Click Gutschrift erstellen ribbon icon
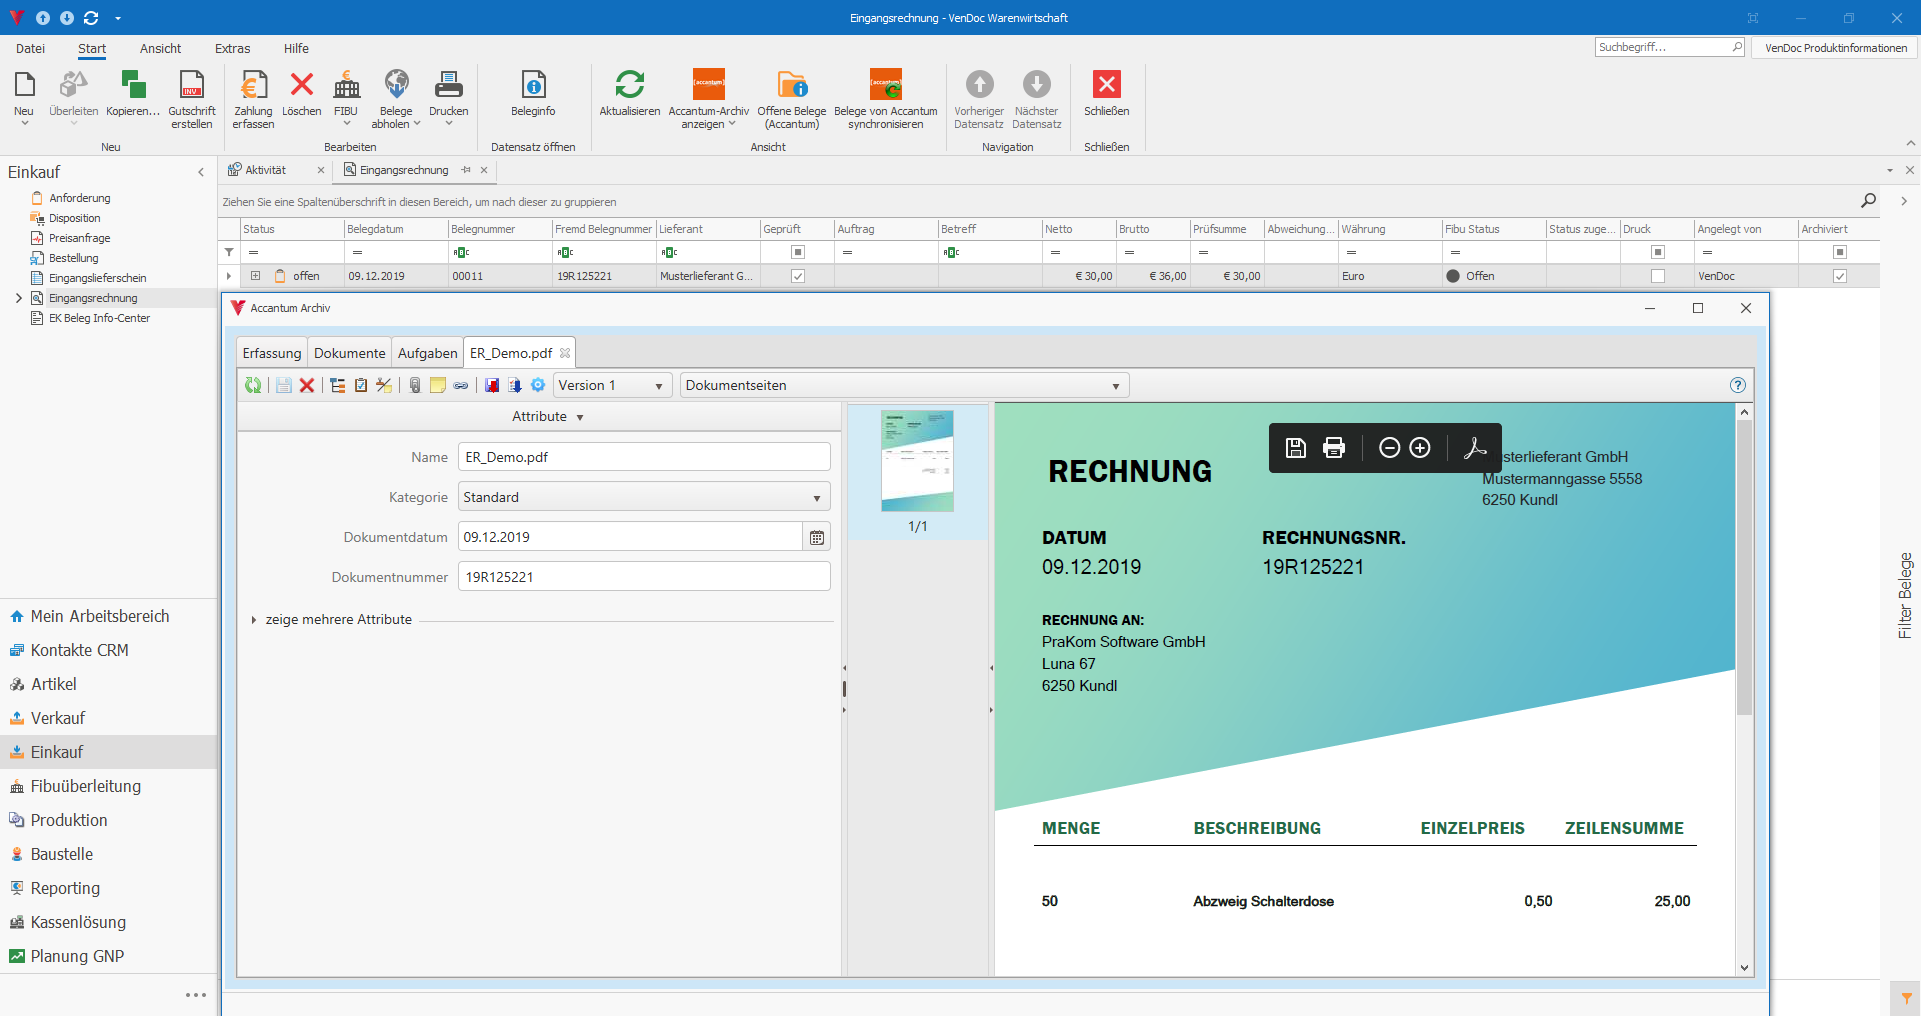Image resolution: width=1921 pixels, height=1016 pixels. click(x=191, y=86)
